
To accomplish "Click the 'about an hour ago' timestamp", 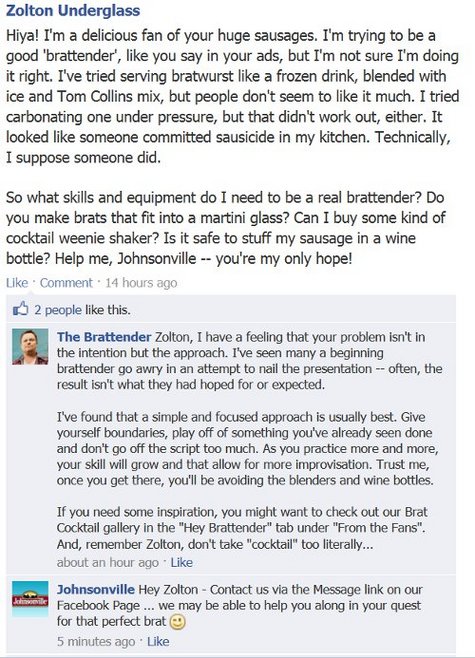I will 108,562.
